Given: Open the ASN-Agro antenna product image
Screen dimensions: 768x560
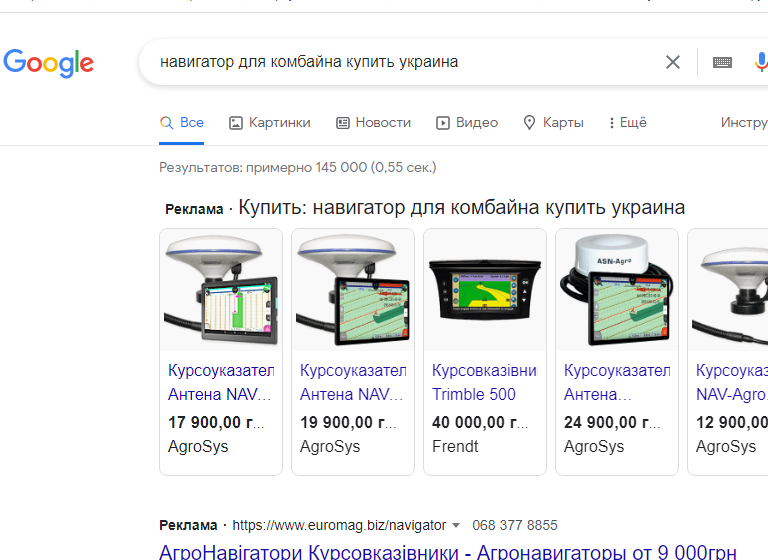Looking at the screenshot, I should (x=617, y=290).
